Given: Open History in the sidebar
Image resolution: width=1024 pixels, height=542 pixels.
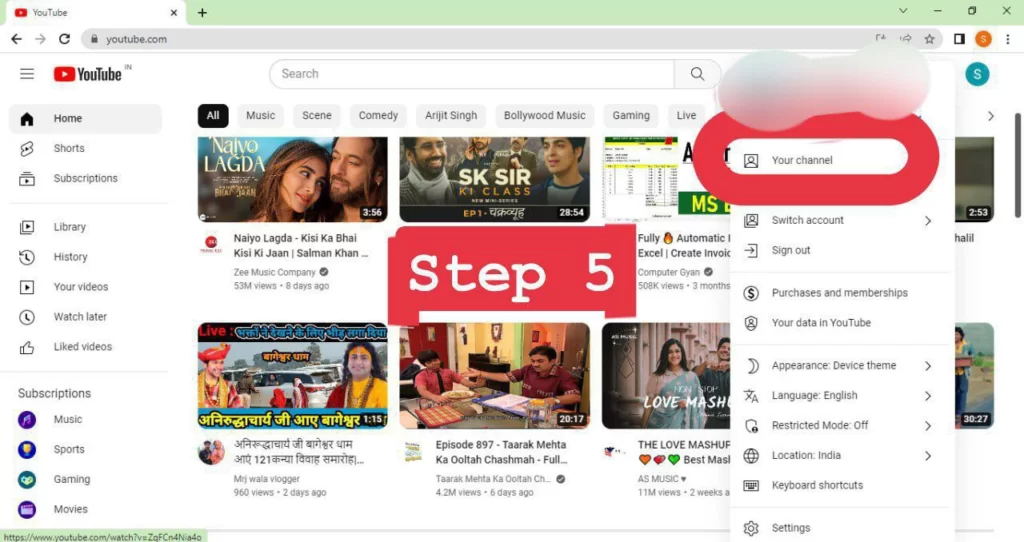Looking at the screenshot, I should point(86,257).
